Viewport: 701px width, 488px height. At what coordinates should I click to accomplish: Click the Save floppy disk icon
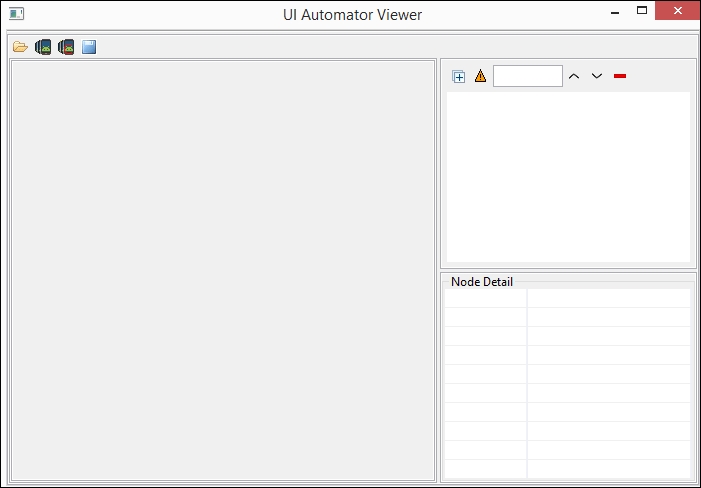pos(89,47)
